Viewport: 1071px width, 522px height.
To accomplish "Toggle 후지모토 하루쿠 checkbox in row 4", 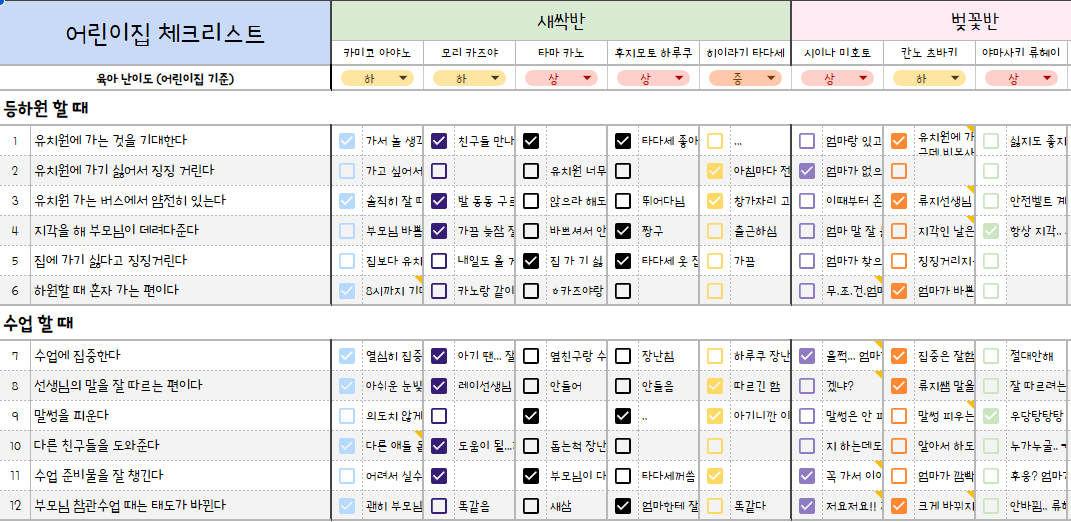I will click(622, 231).
